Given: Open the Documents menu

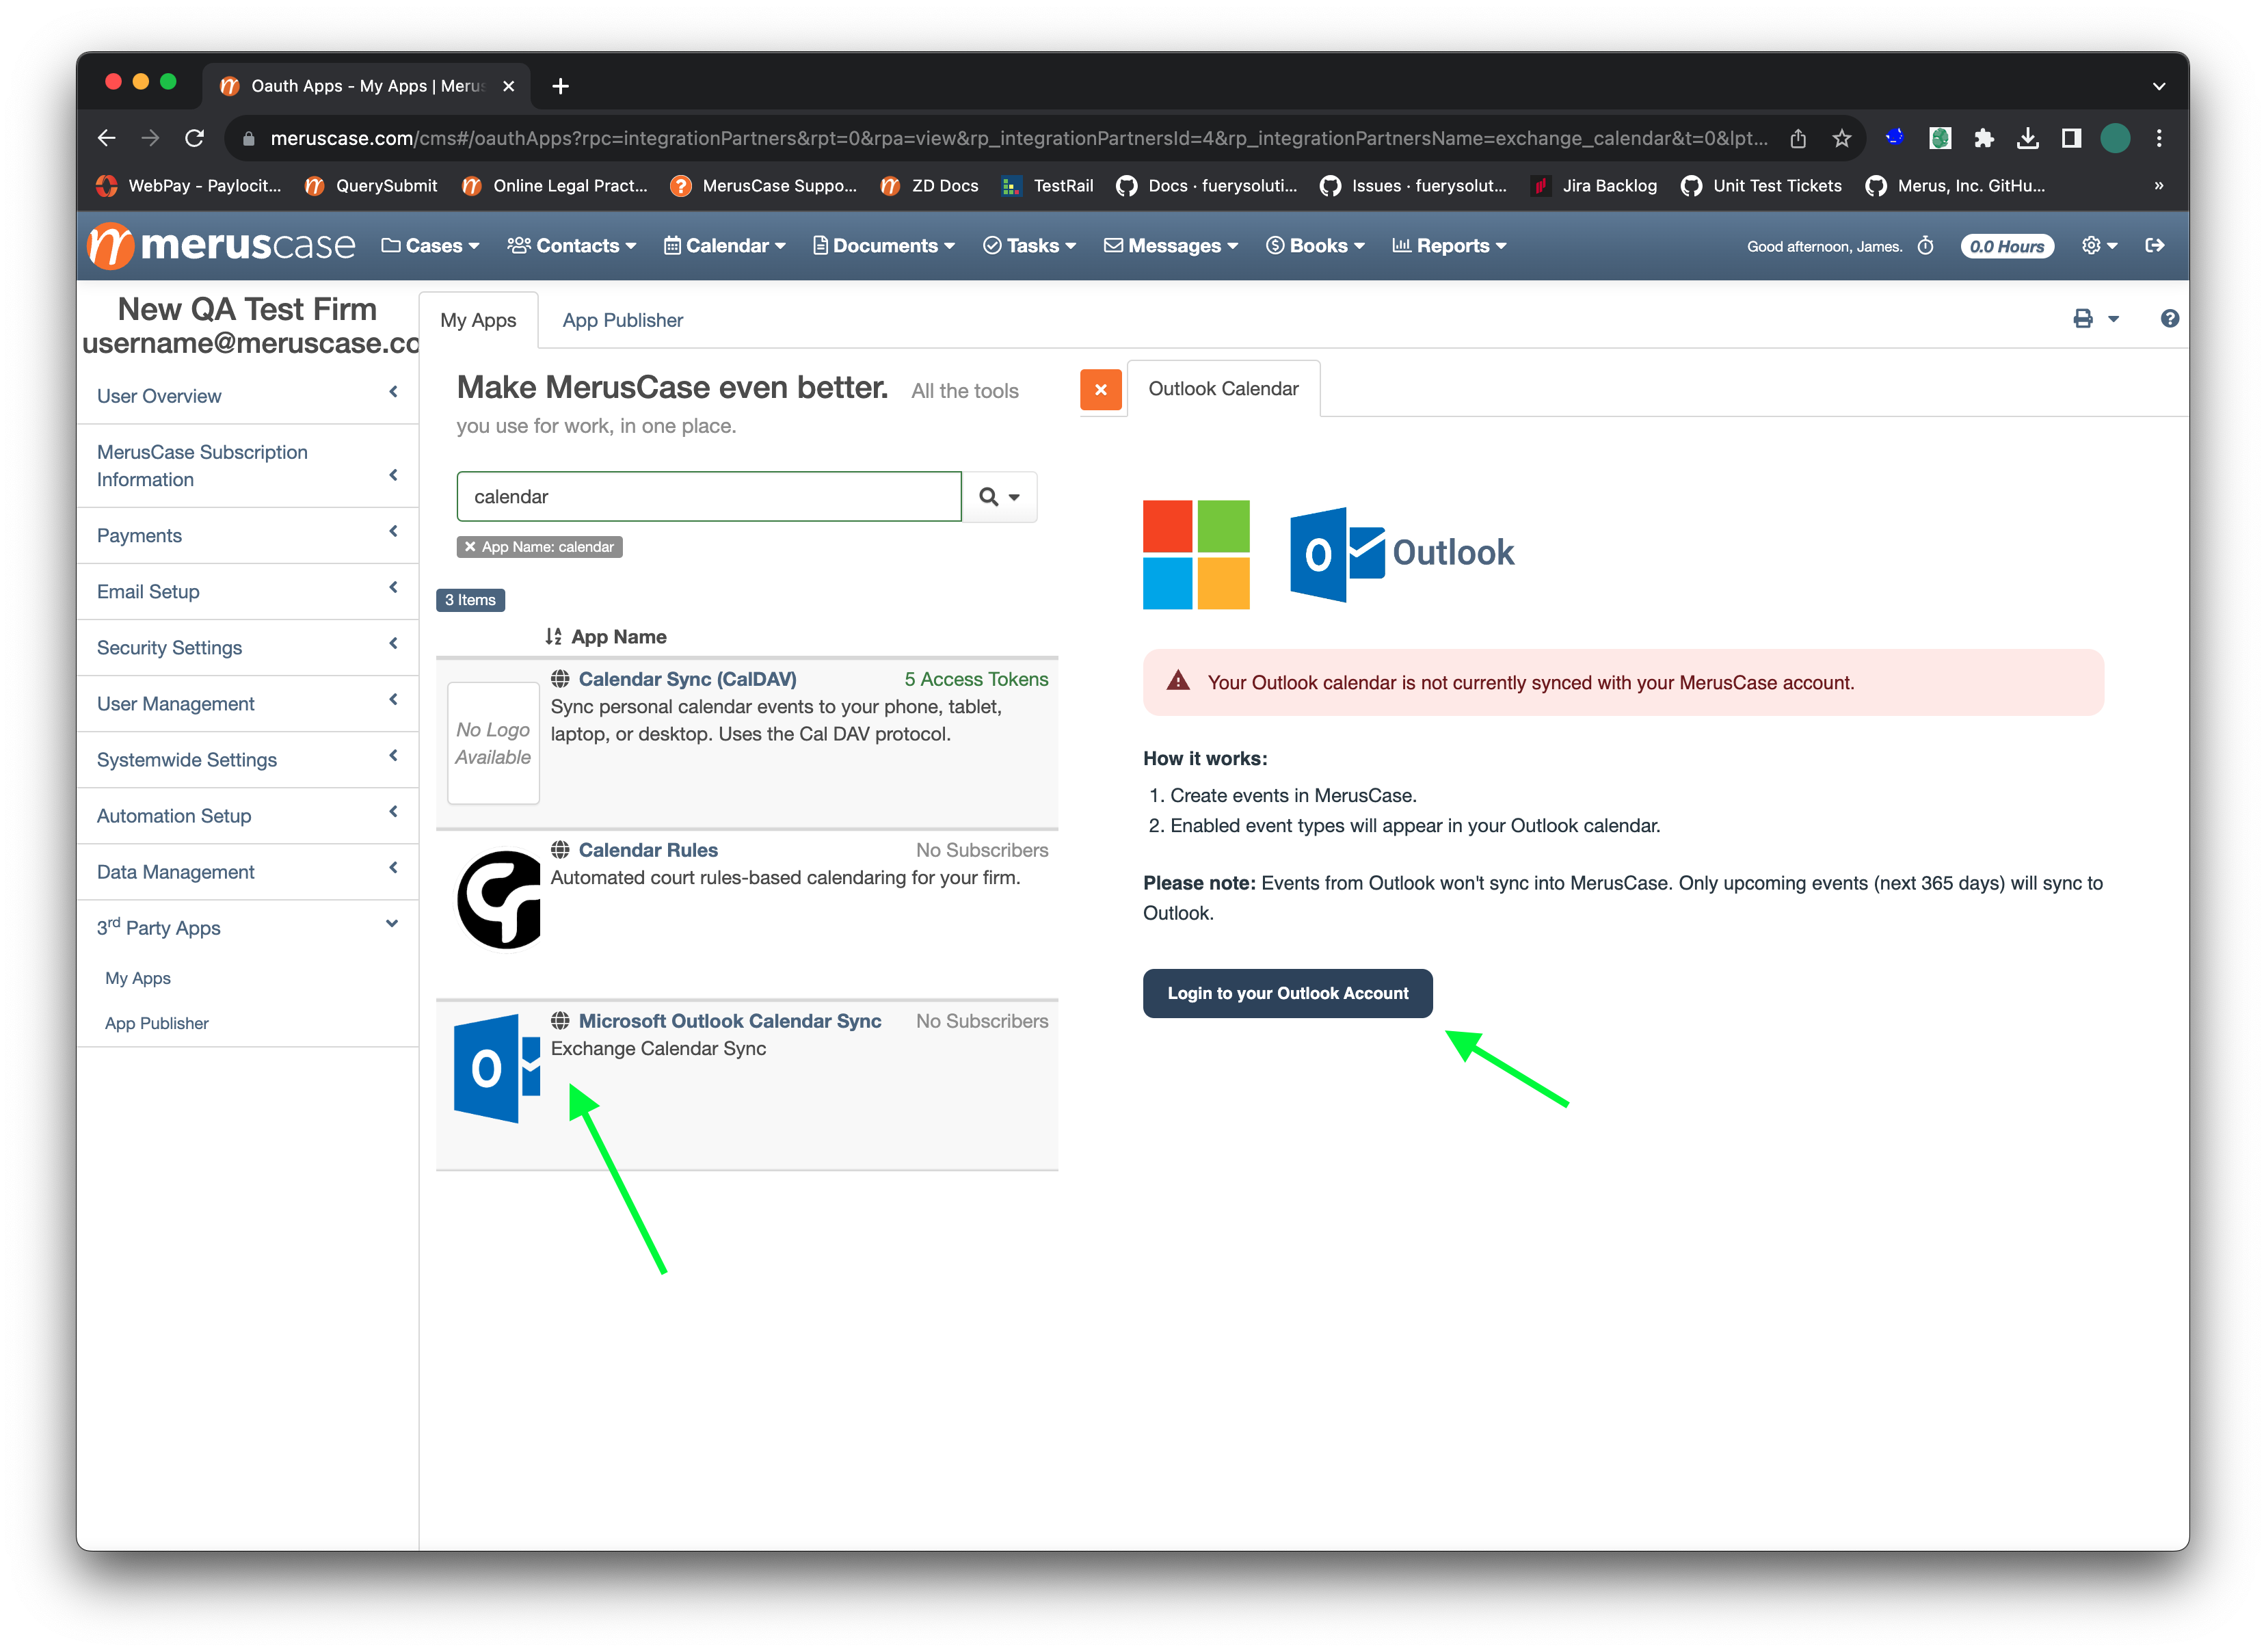Looking at the screenshot, I should click(884, 245).
